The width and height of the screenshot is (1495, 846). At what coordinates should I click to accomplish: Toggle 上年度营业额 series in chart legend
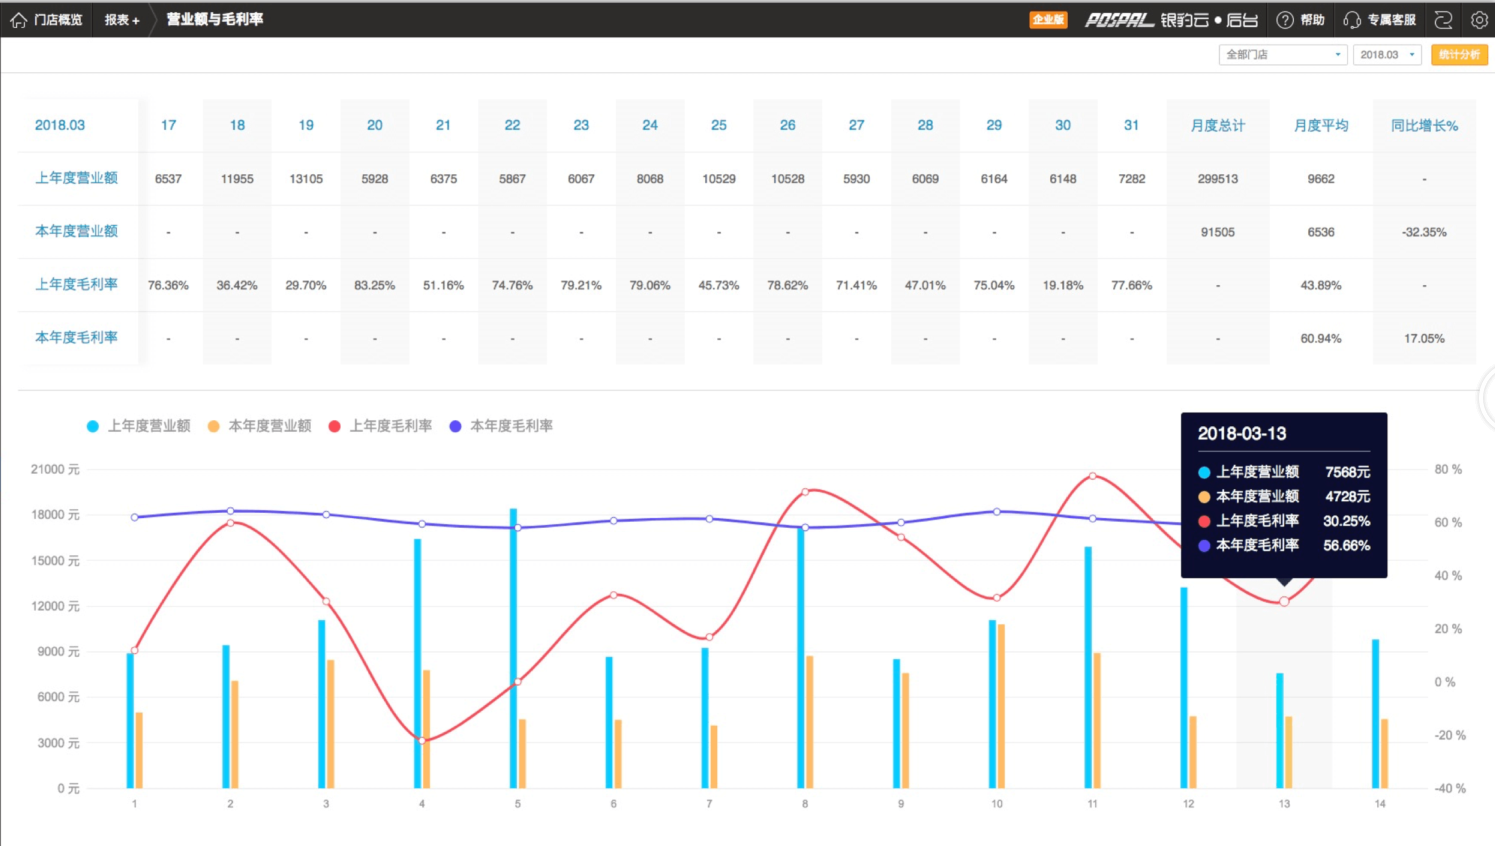139,426
